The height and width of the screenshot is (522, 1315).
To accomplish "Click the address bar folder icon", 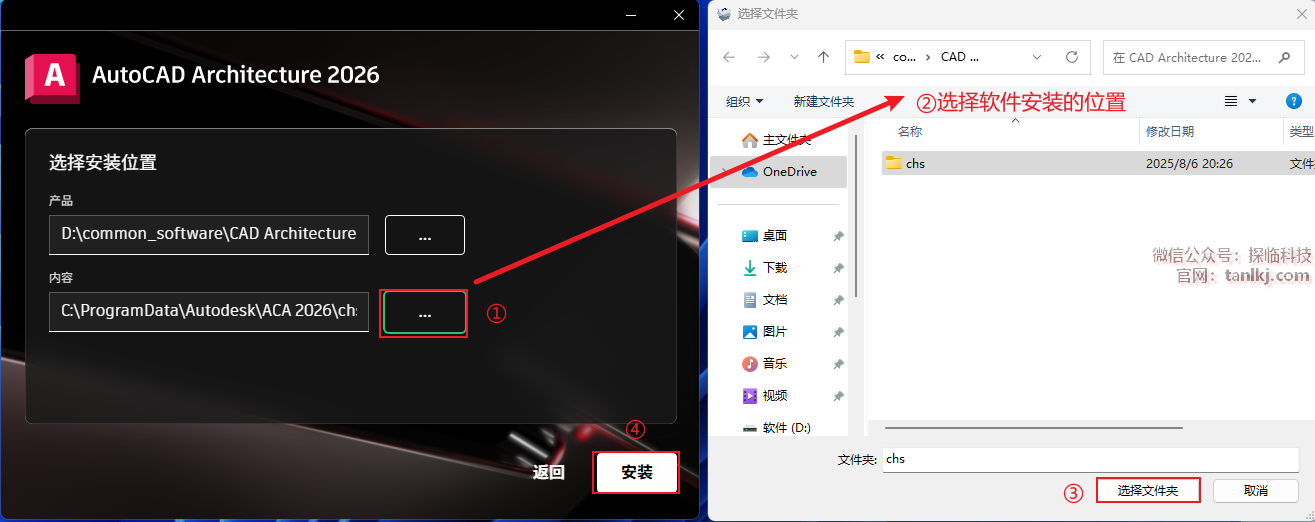I will pos(861,57).
